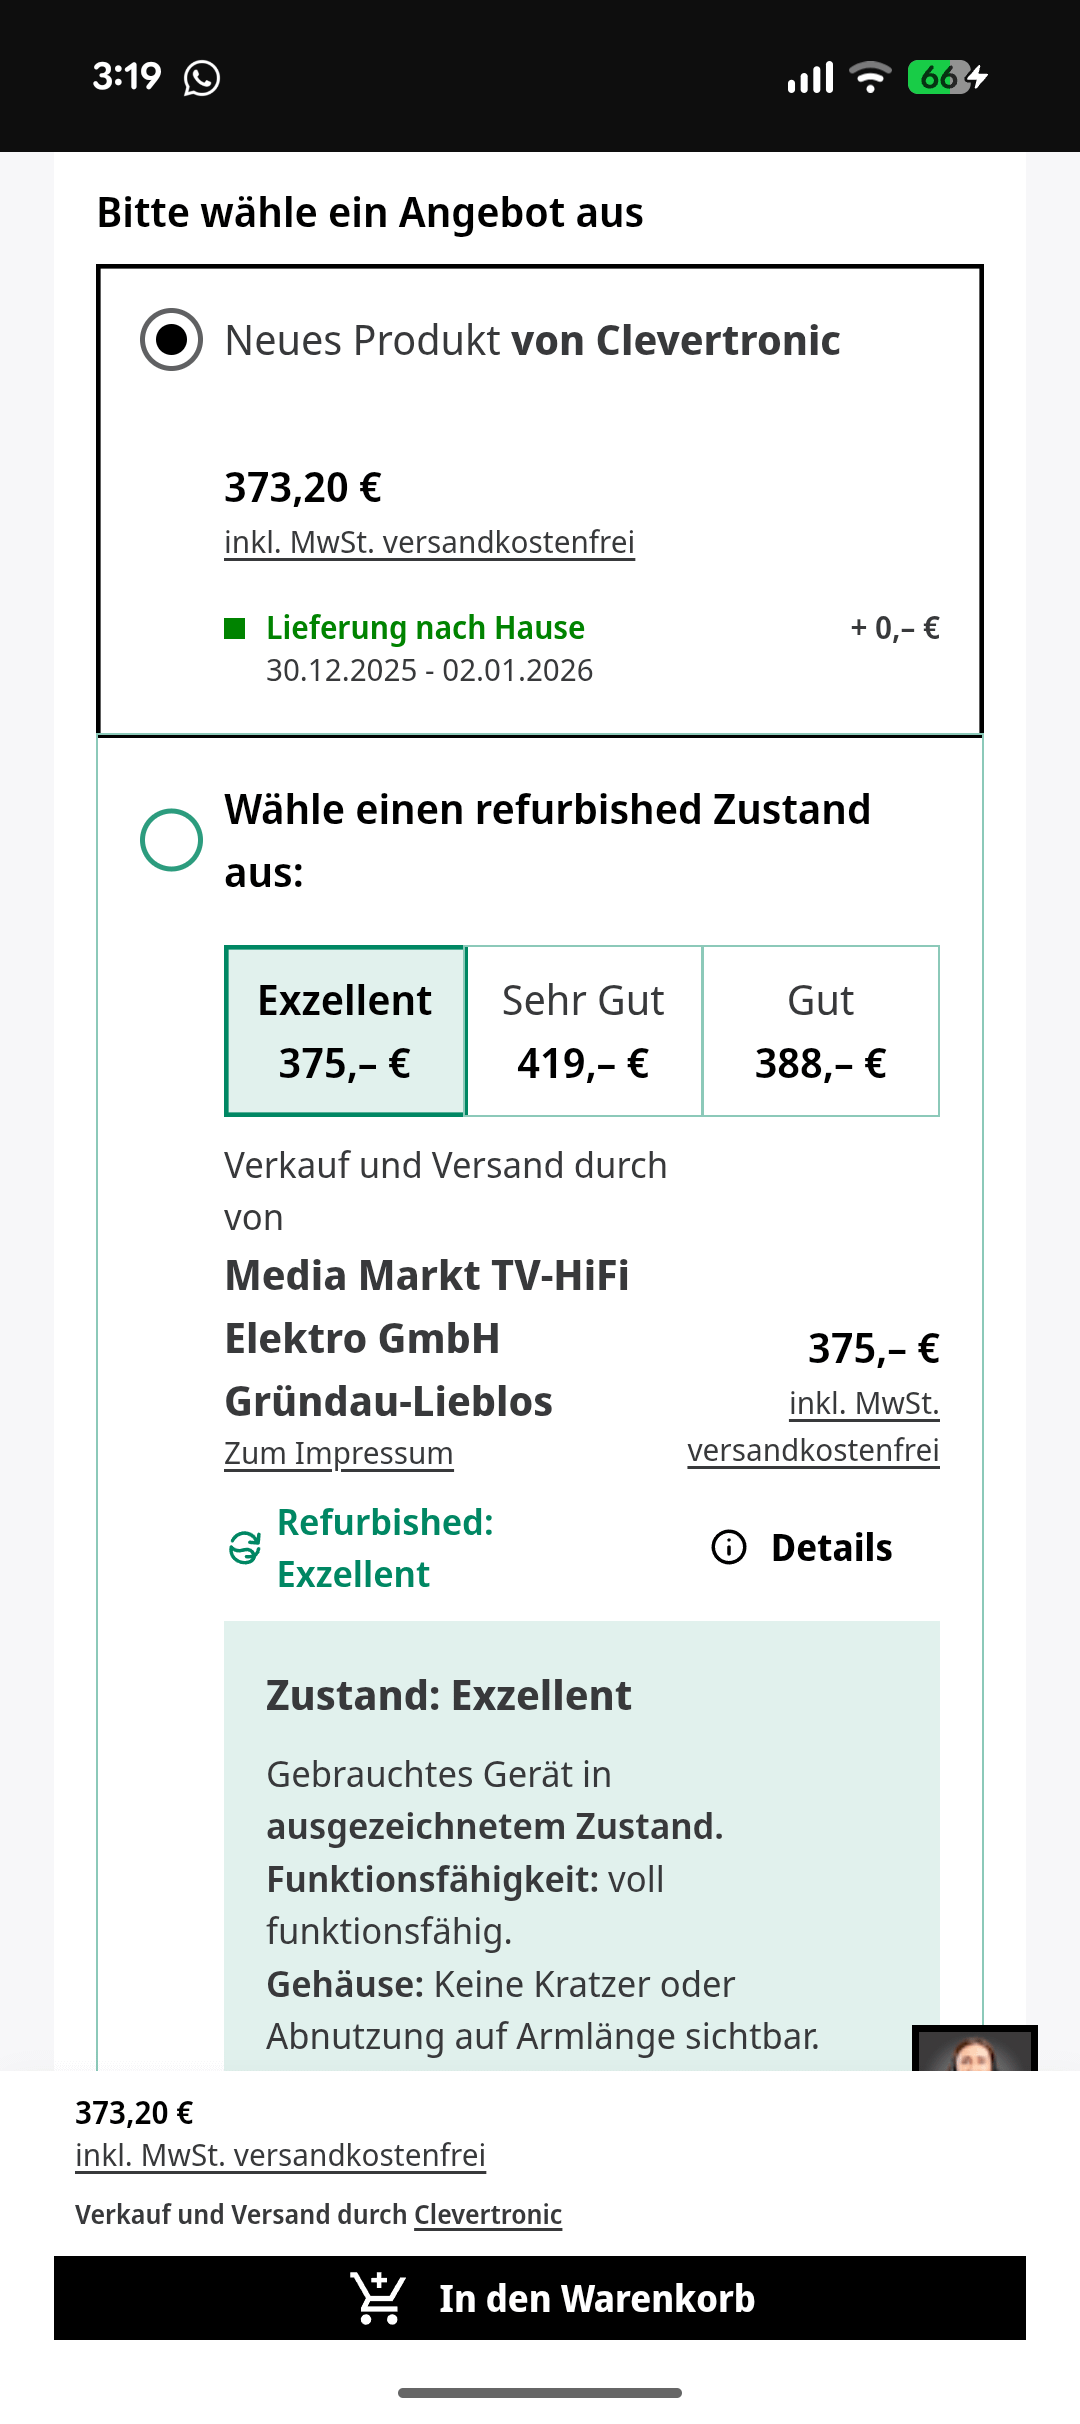Select the refurbished Zustand radio button

tap(171, 840)
